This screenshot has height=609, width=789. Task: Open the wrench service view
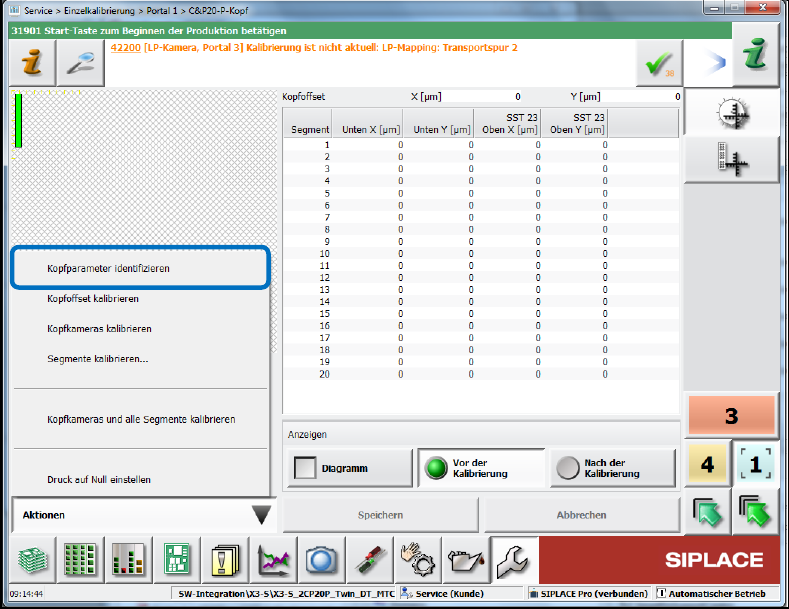(x=514, y=559)
